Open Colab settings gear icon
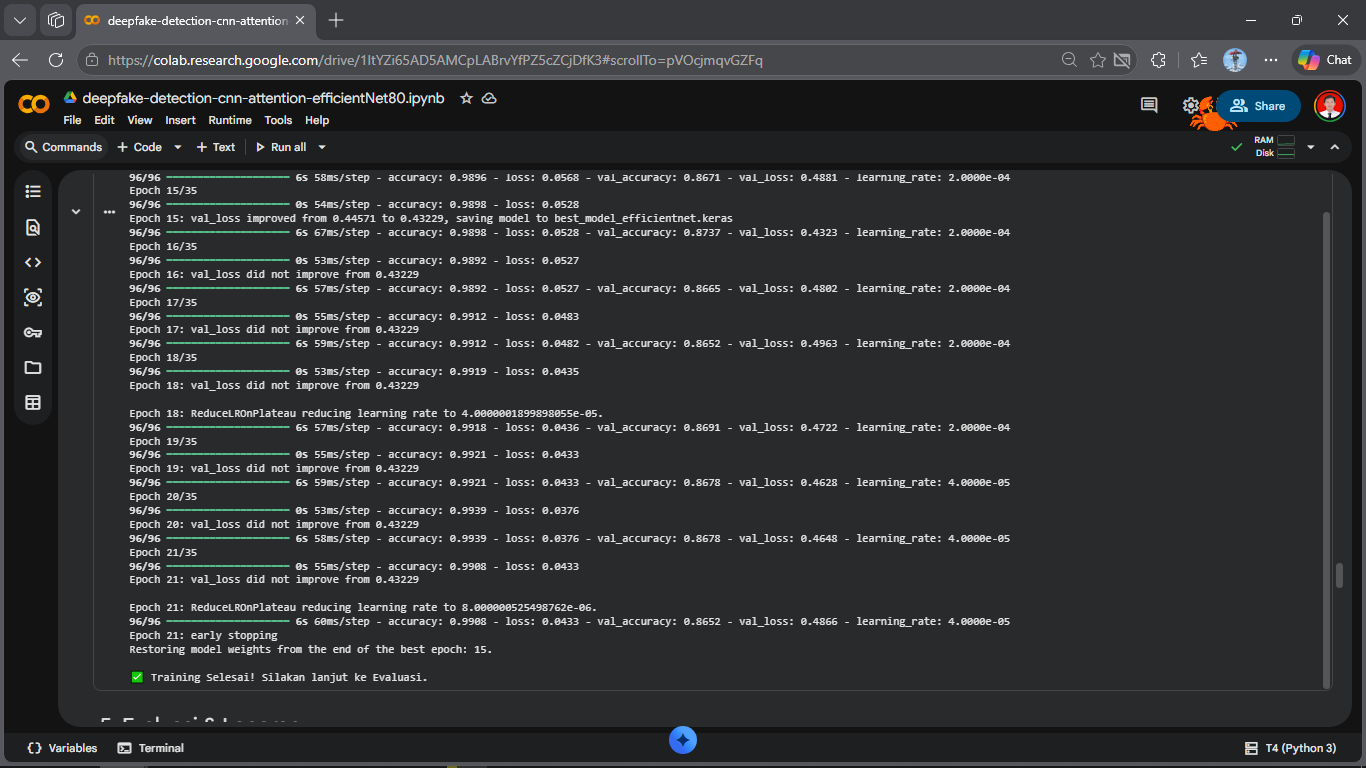The width and height of the screenshot is (1366, 768). [x=1190, y=105]
